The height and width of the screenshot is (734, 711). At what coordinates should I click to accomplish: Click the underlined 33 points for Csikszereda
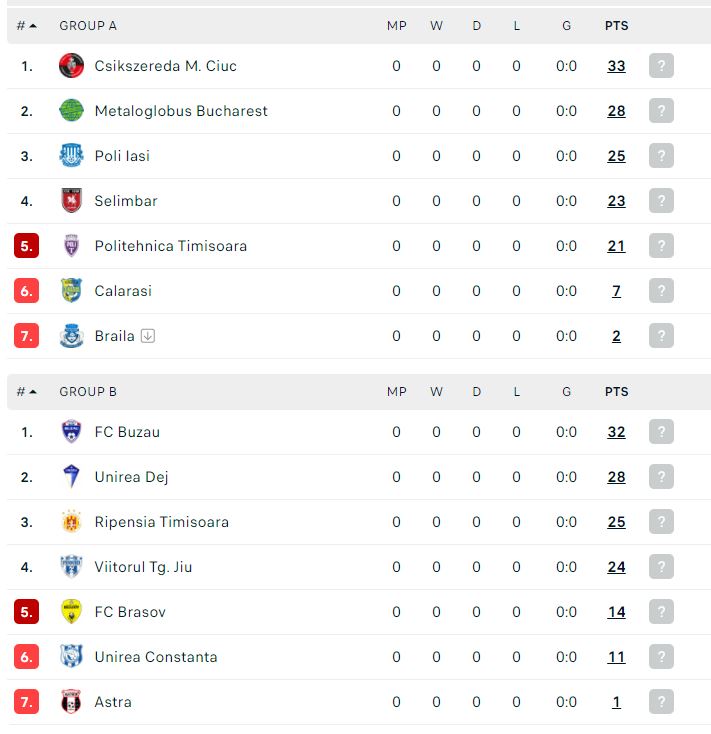(x=616, y=66)
